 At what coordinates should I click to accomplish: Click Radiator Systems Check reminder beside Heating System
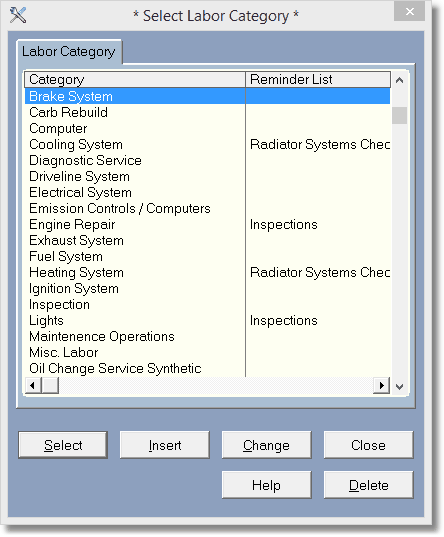point(320,273)
